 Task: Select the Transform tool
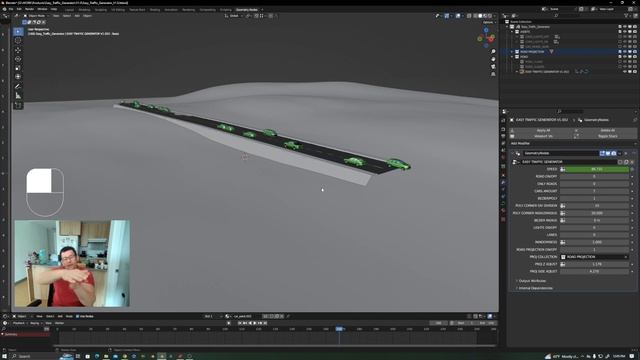(x=18, y=77)
